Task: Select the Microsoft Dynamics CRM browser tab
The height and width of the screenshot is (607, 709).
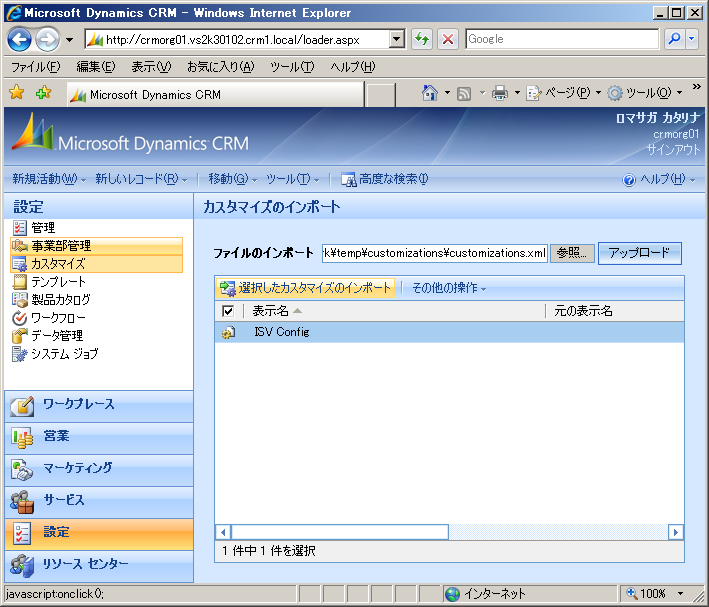Action: [215, 95]
